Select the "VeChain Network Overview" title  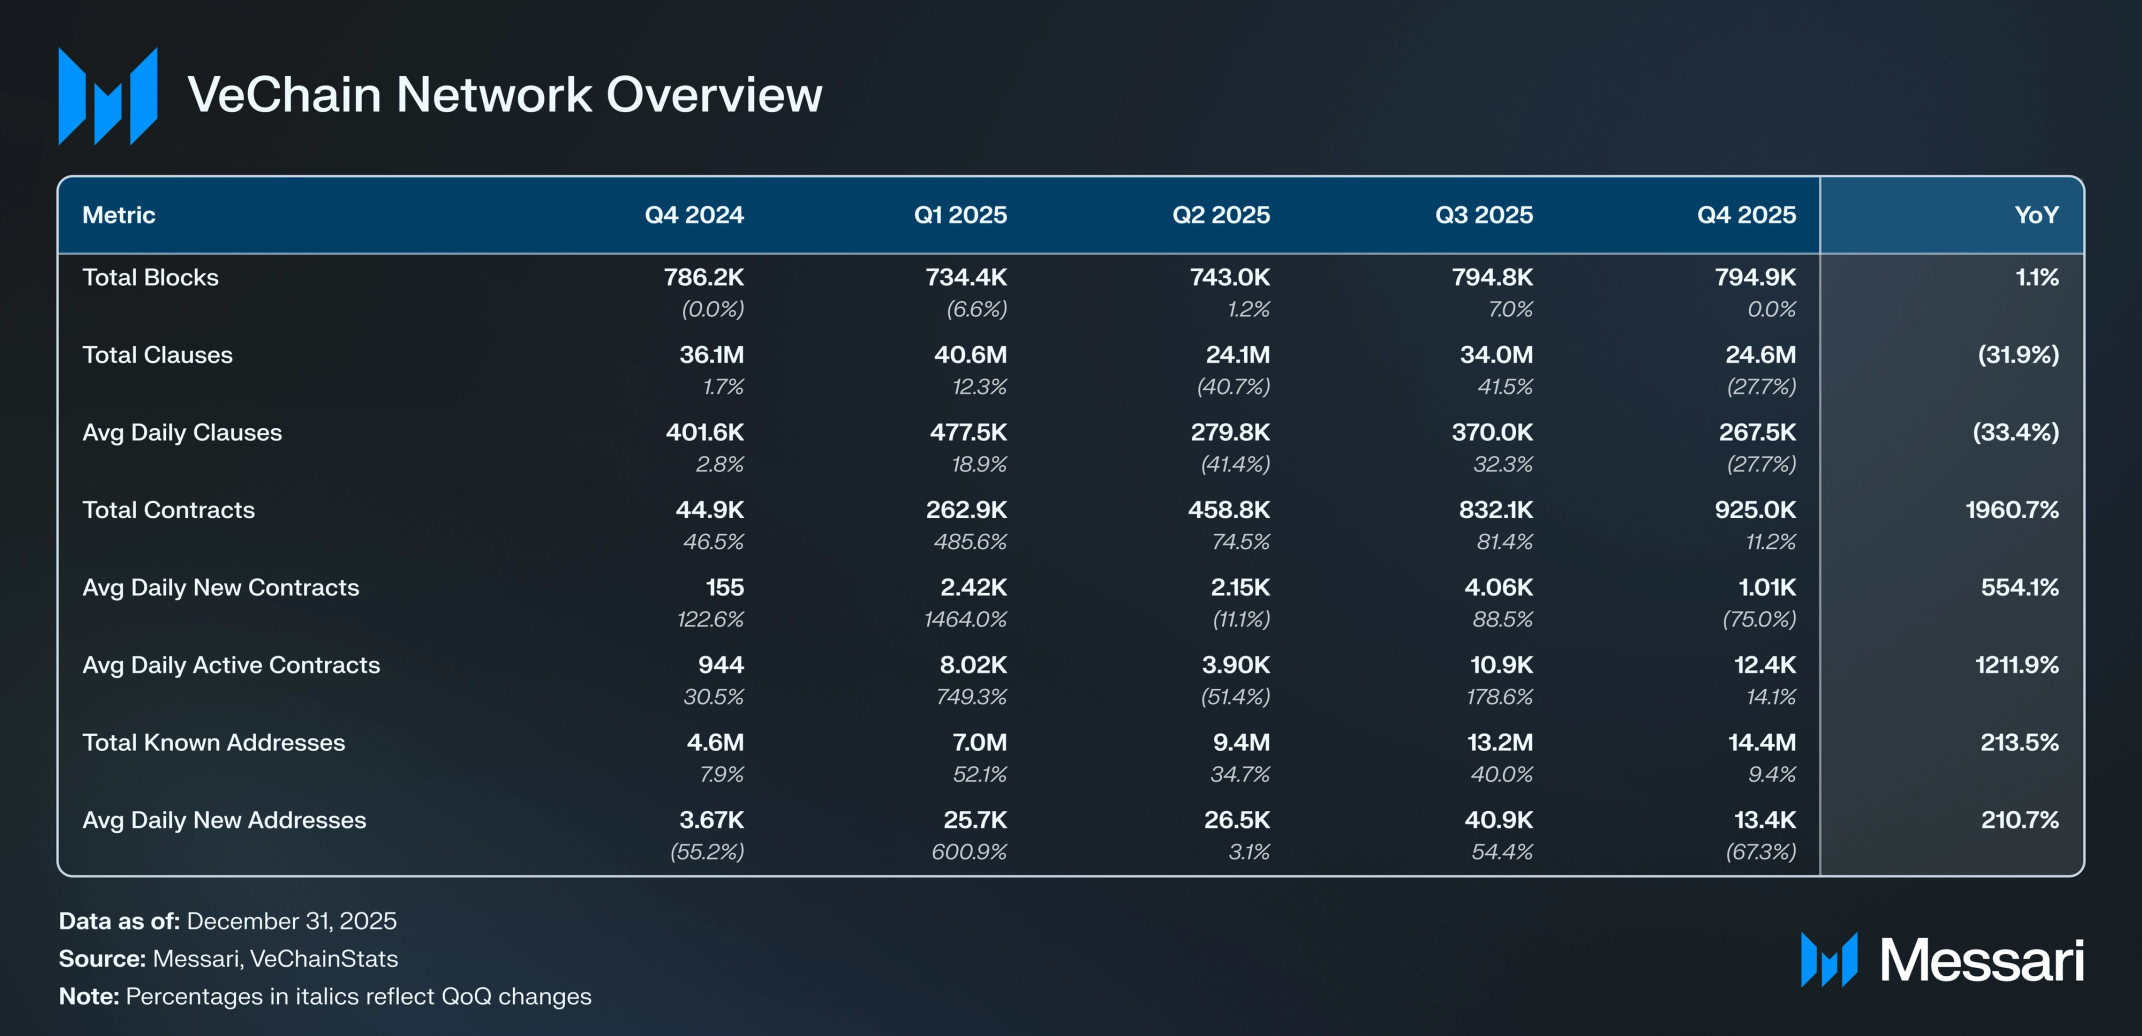click(x=505, y=95)
